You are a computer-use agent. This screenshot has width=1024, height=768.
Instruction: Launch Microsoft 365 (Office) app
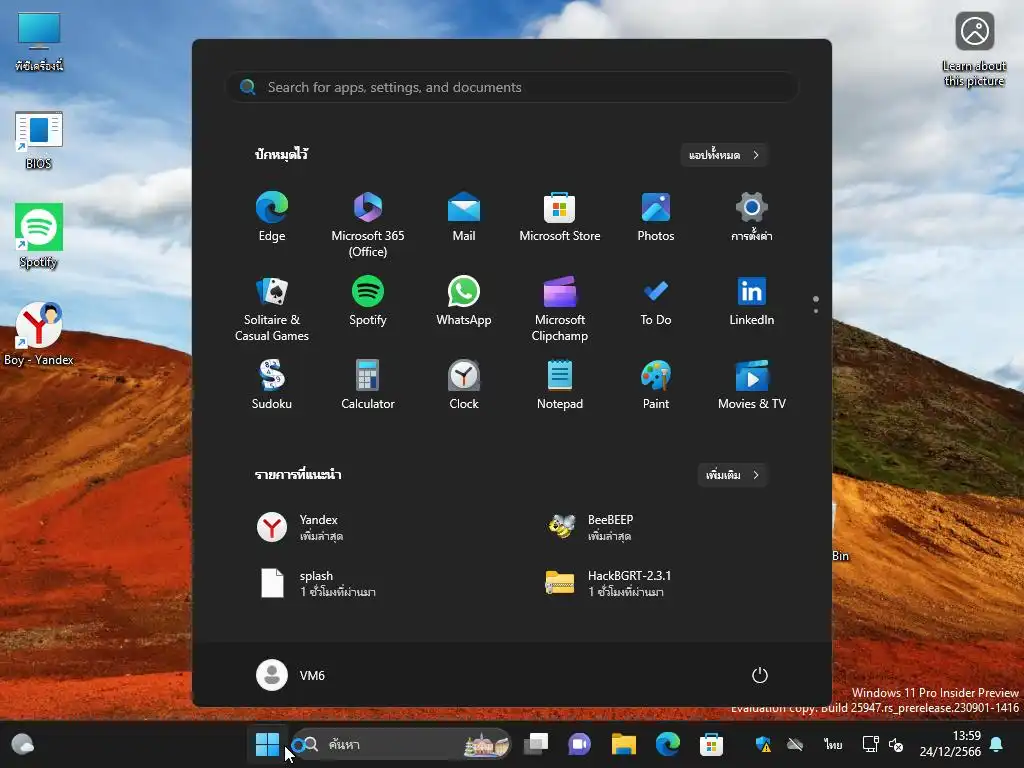[368, 225]
